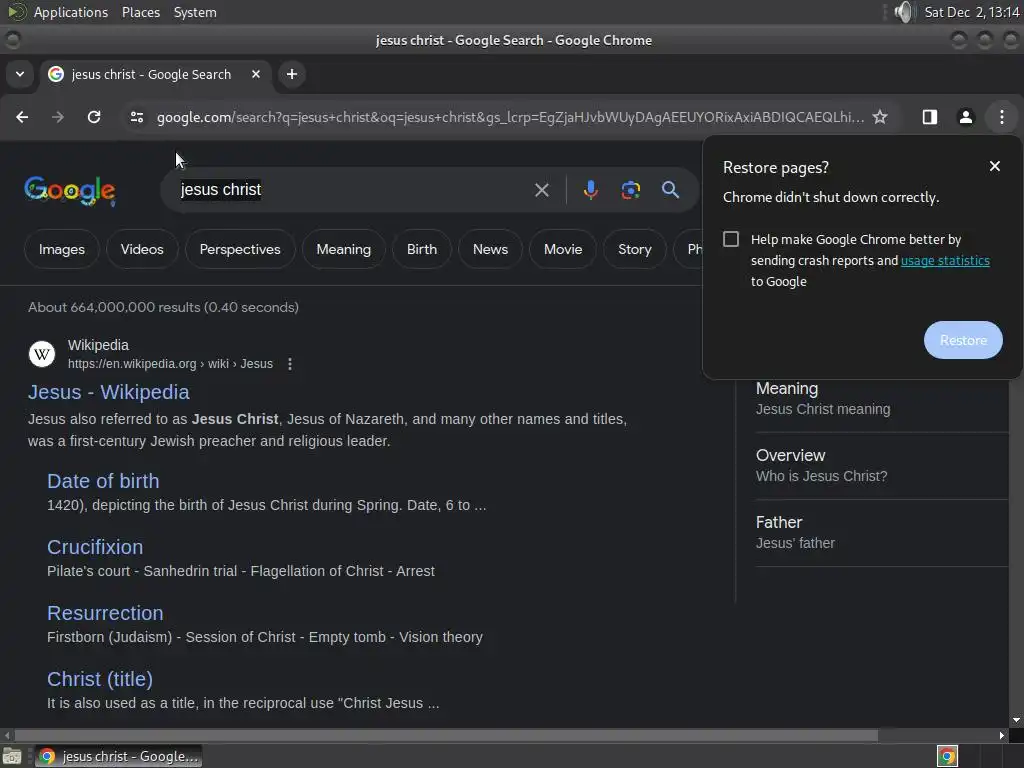The height and width of the screenshot is (768, 1024).
Task: Open the Christ (title) sublink
Action: coord(100,679)
